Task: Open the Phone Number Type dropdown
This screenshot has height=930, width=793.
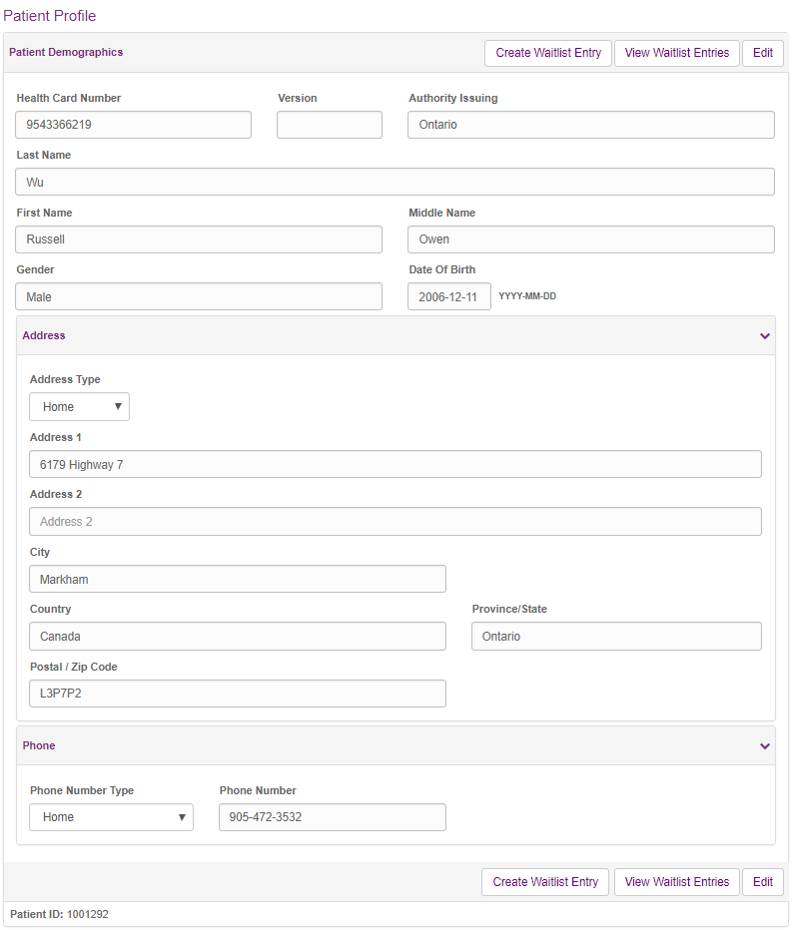Action: click(x=112, y=817)
